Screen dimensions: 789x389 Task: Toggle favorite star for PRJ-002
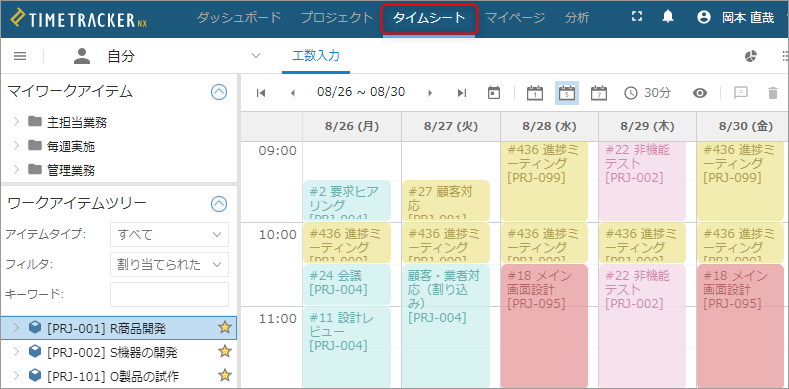click(224, 351)
